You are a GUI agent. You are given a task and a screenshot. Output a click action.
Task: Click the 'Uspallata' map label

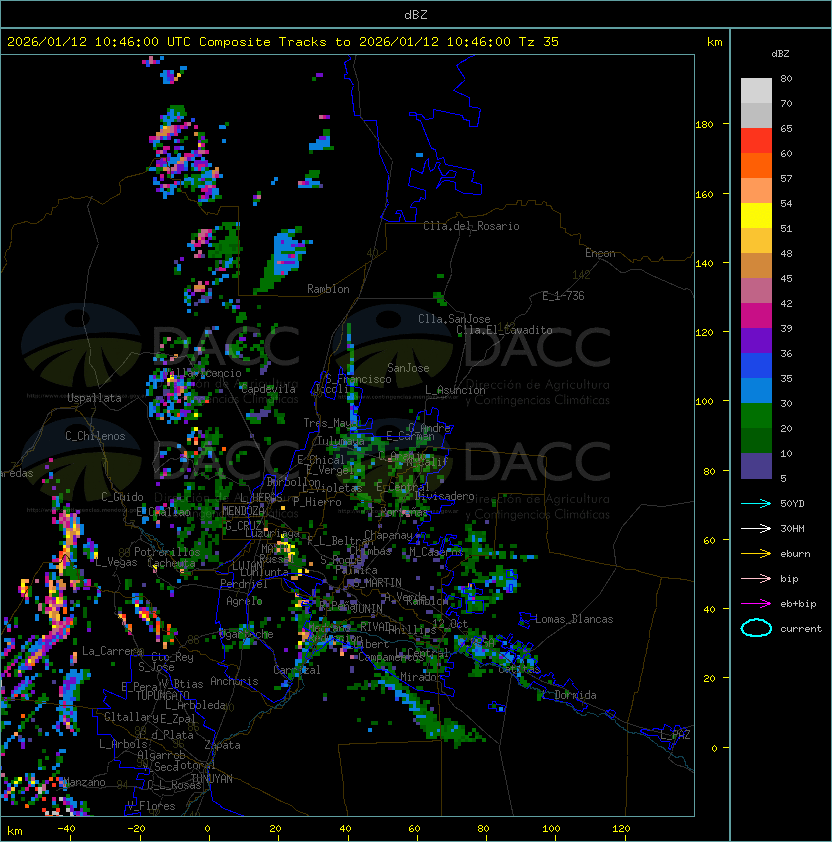coord(94,398)
